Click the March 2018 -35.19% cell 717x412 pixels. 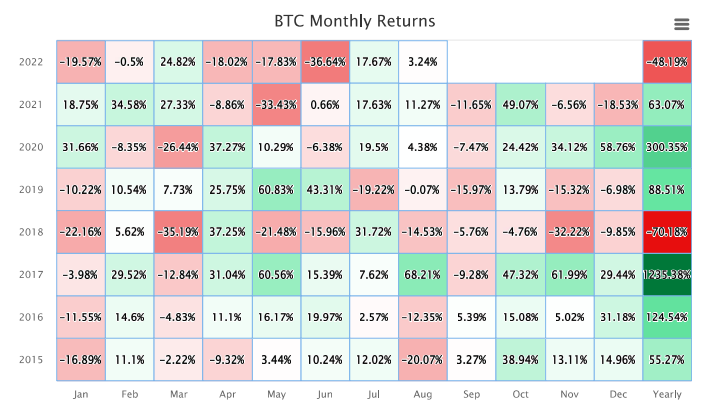coord(178,232)
